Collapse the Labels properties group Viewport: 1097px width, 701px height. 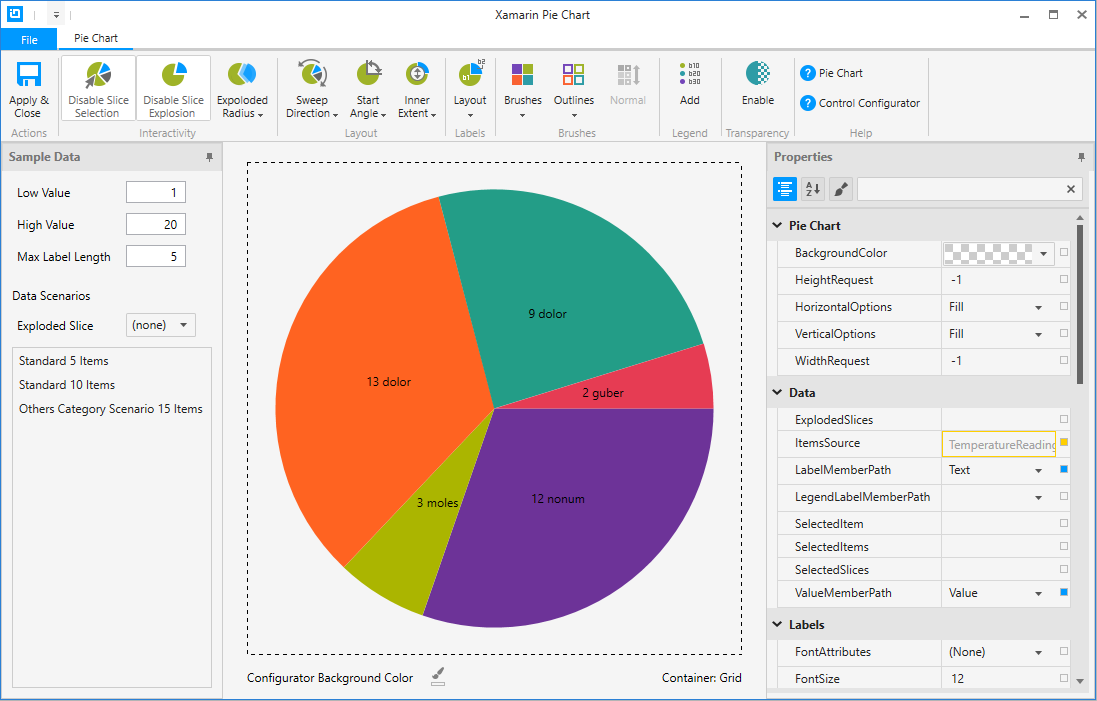click(x=777, y=624)
